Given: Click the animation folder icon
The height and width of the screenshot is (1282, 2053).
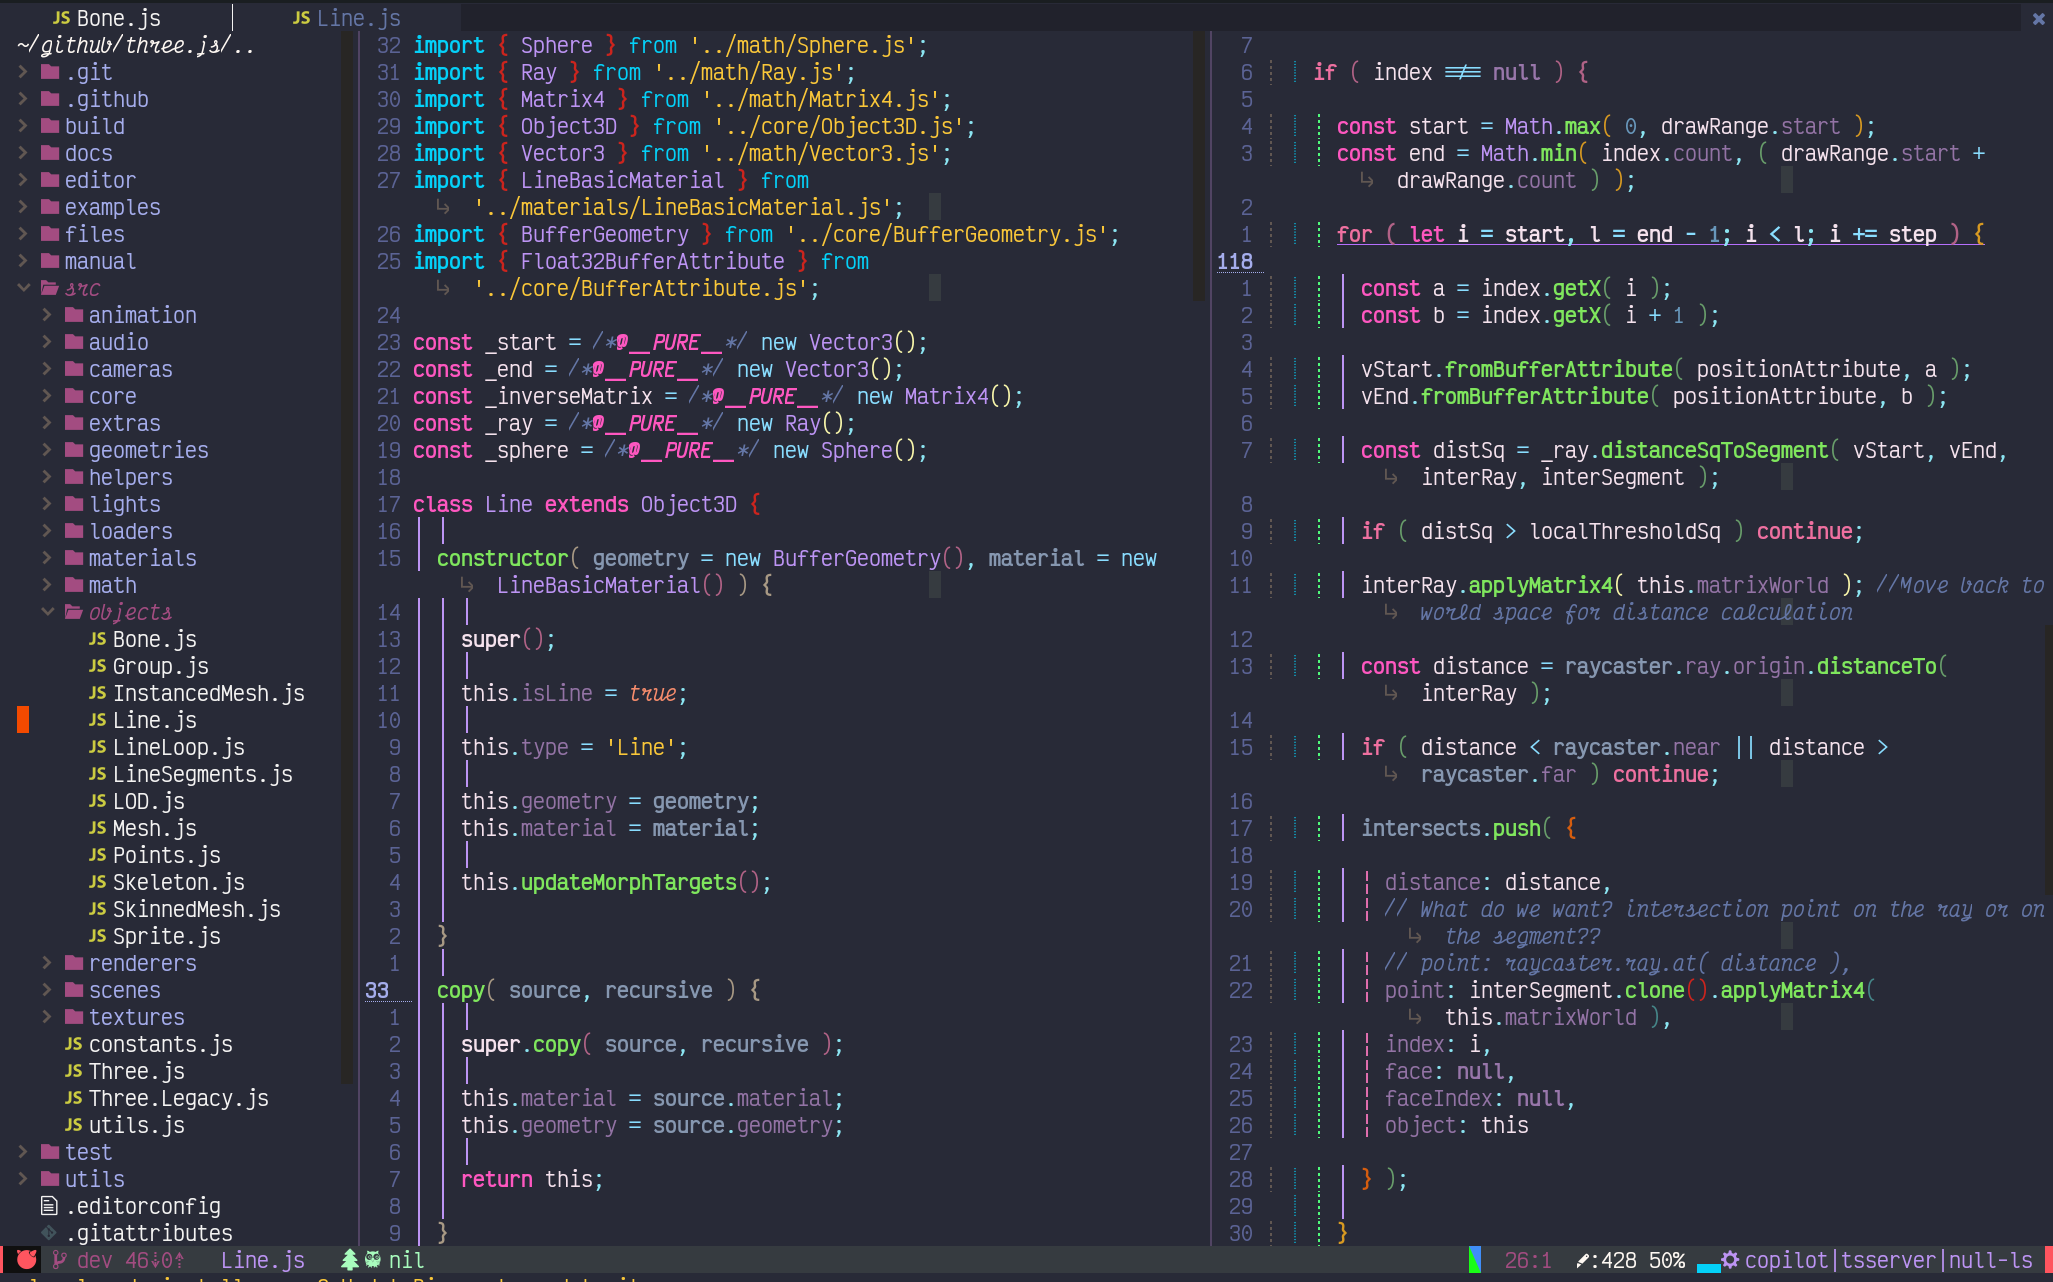Looking at the screenshot, I should coord(74,315).
